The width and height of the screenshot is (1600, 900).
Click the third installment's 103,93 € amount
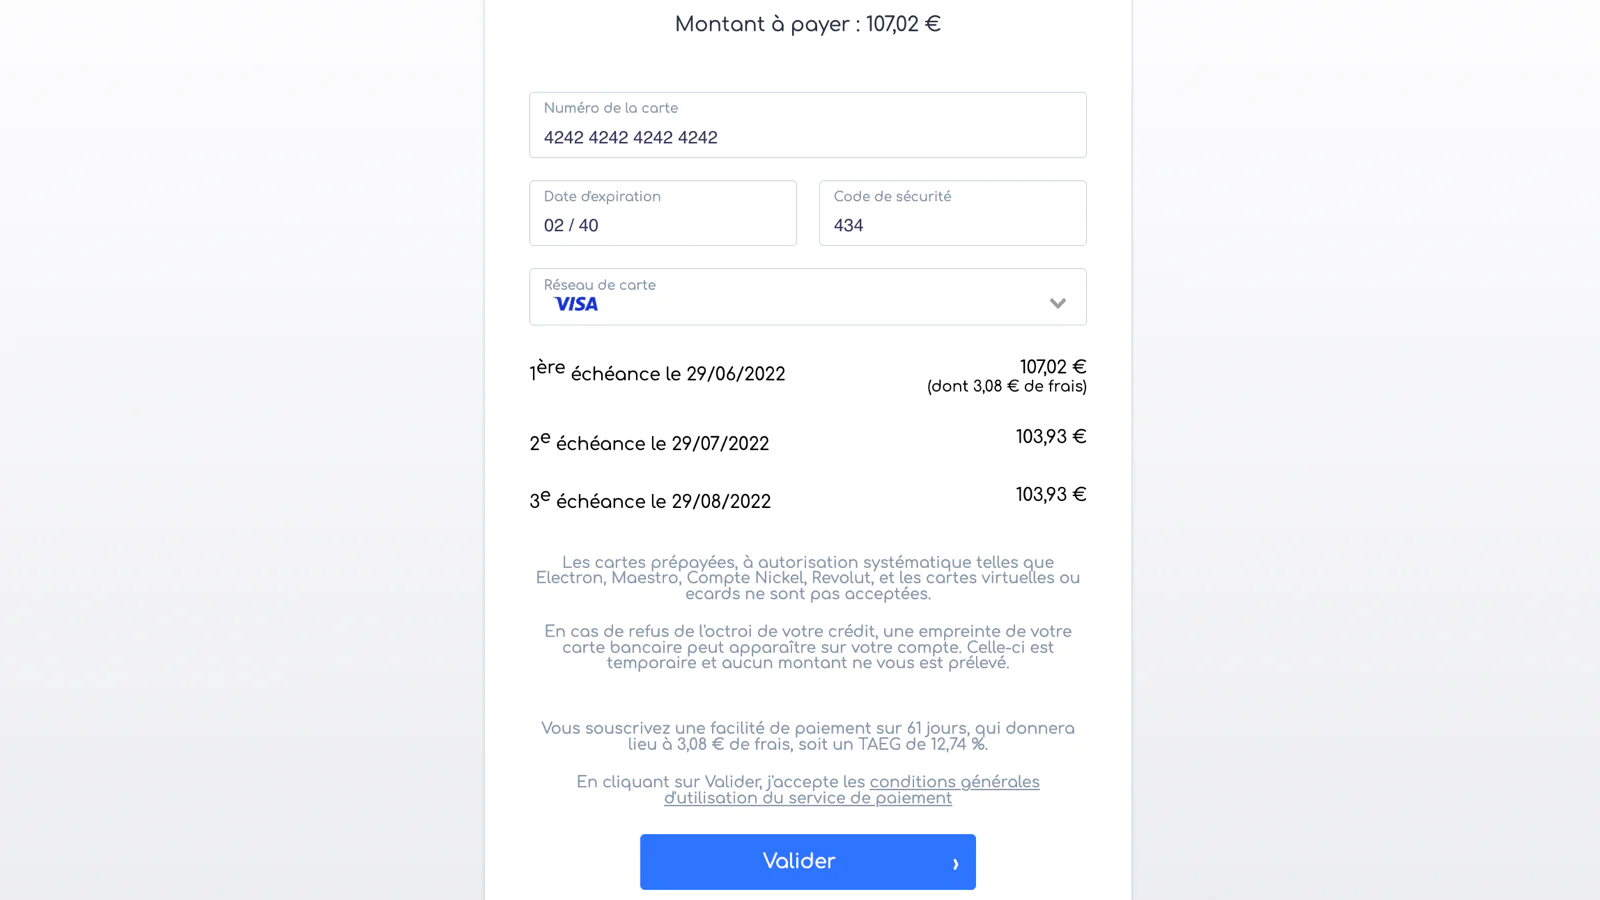pos(1050,495)
